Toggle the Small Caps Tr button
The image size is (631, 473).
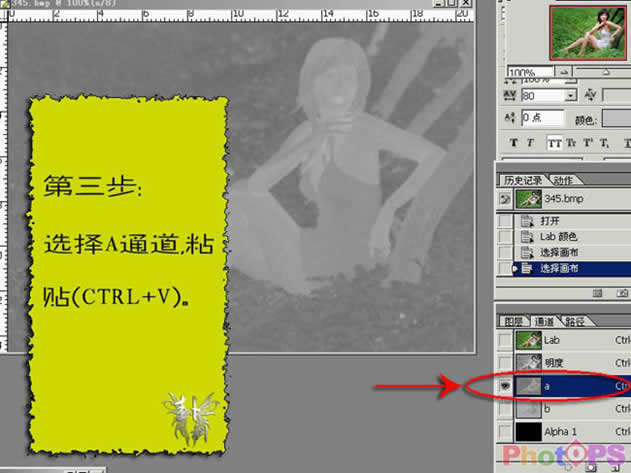pyautogui.click(x=571, y=143)
